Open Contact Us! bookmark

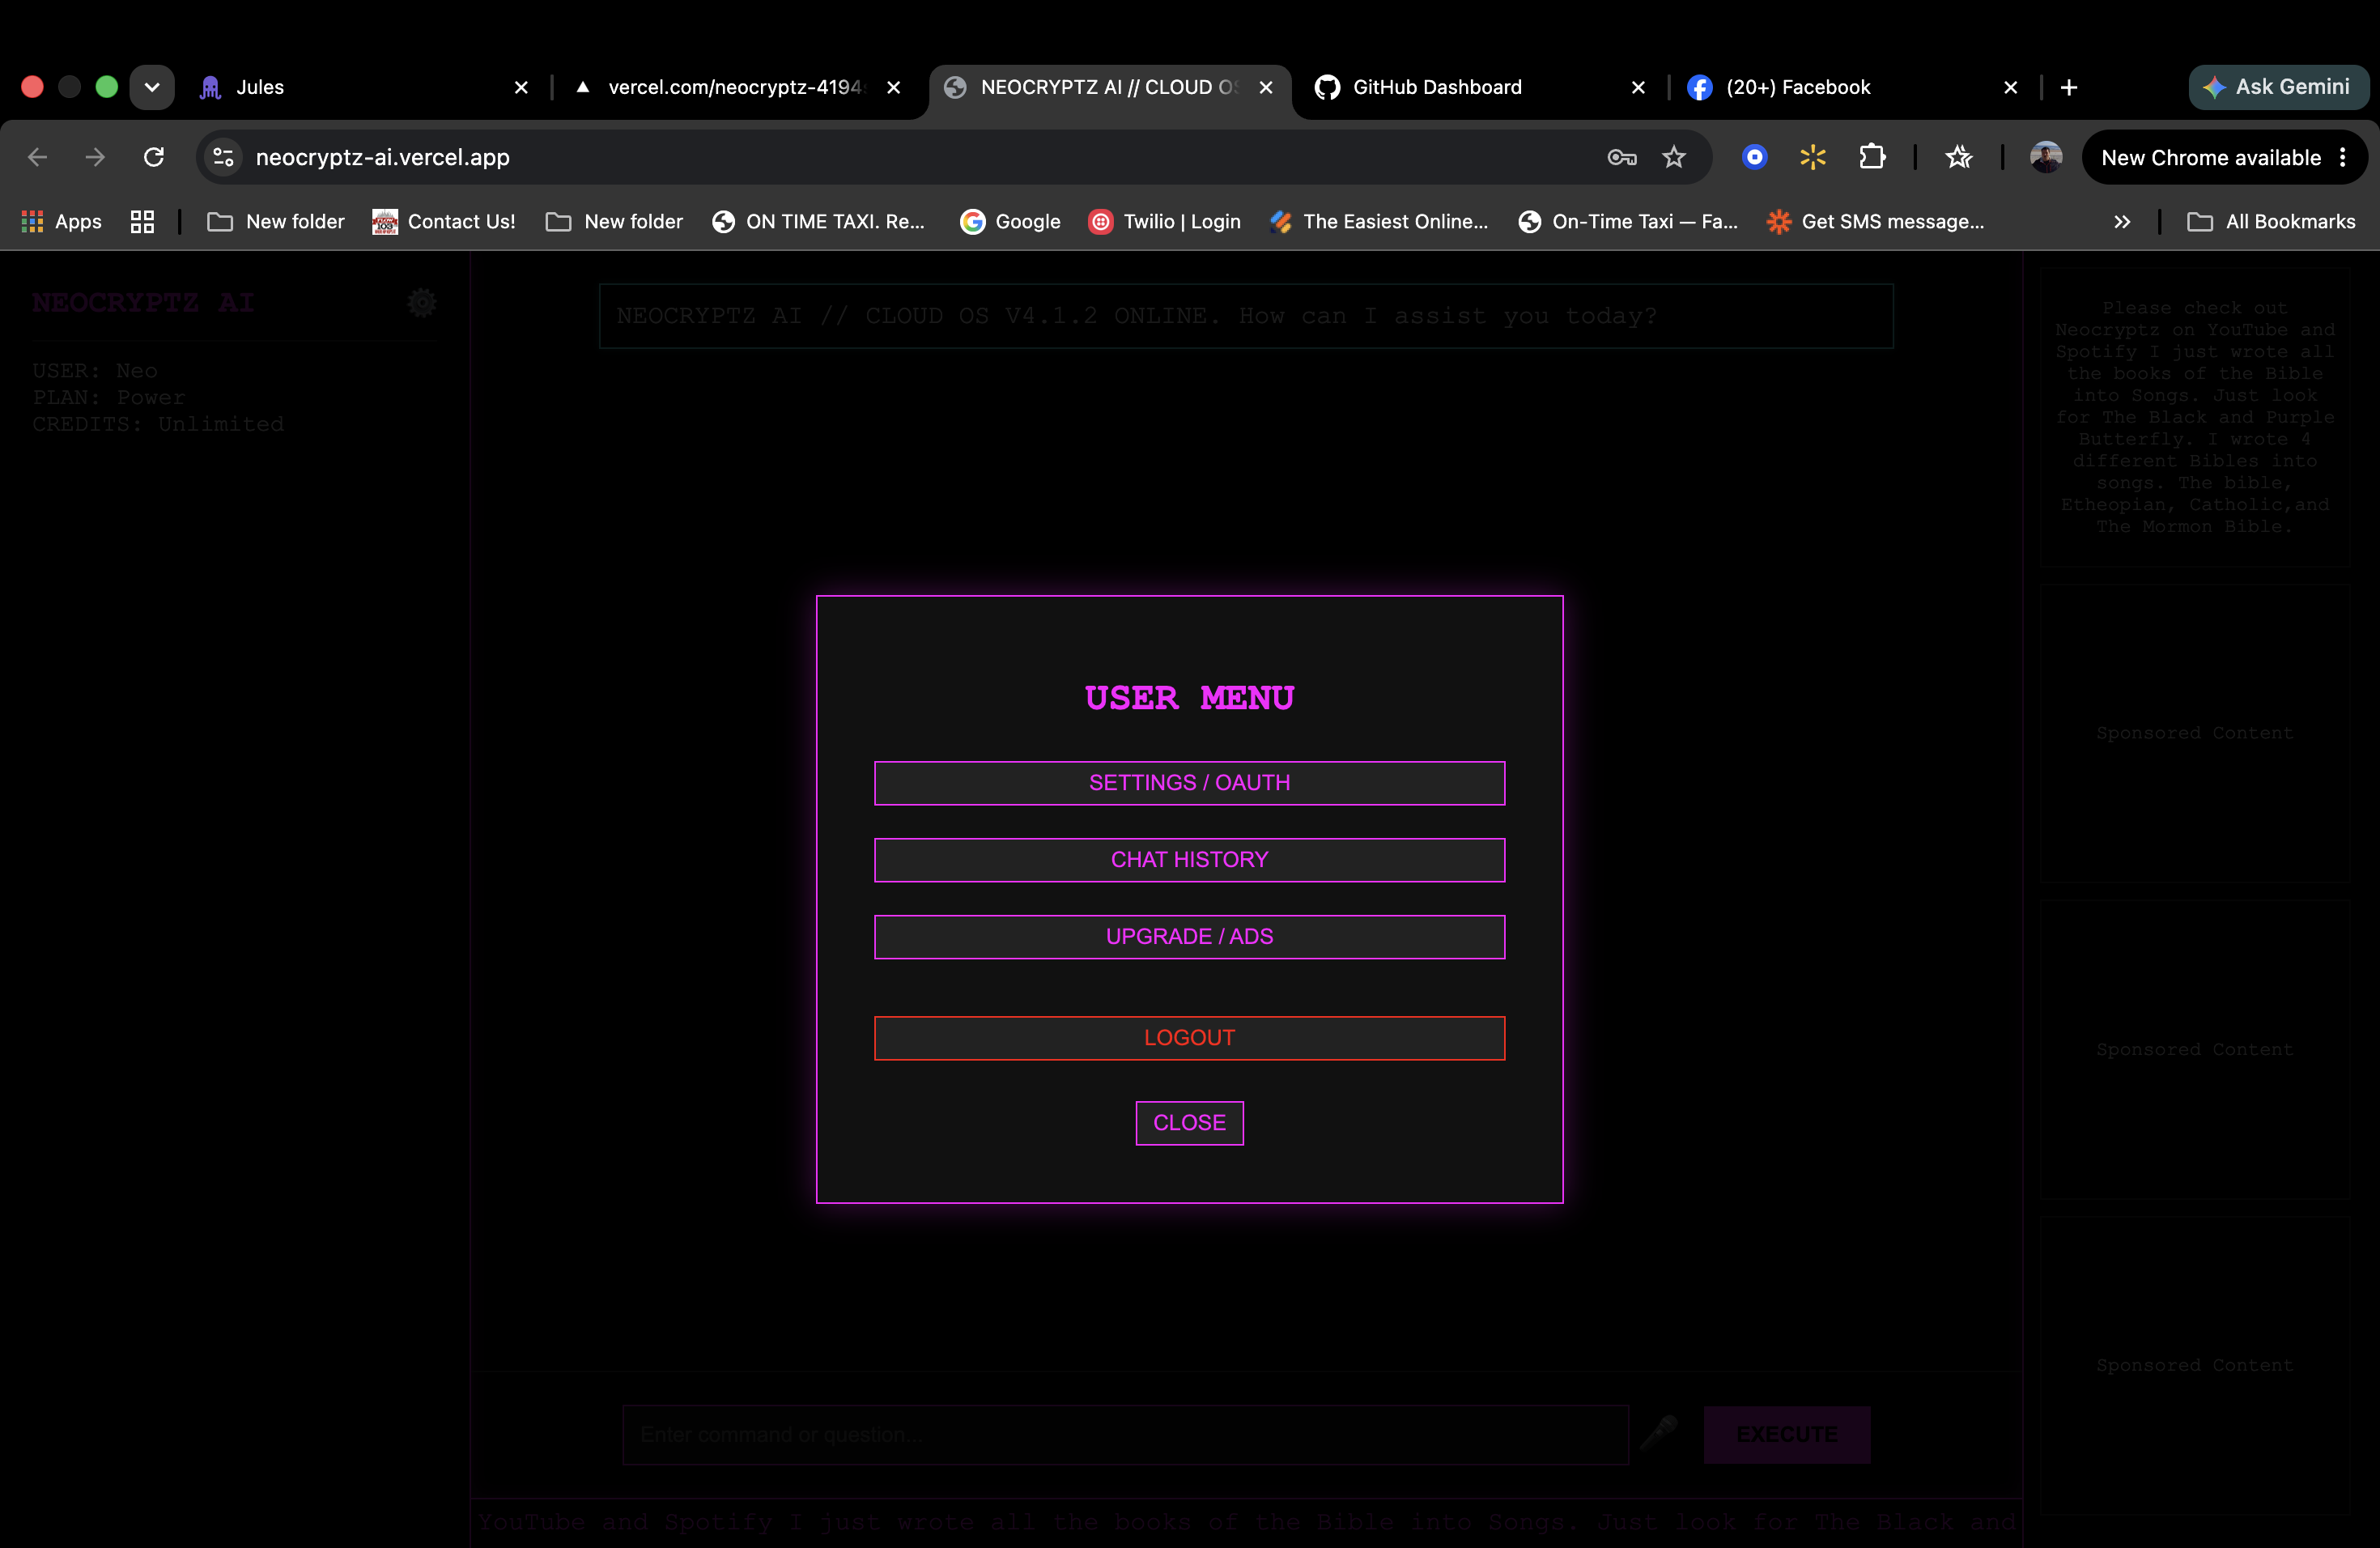tap(444, 222)
